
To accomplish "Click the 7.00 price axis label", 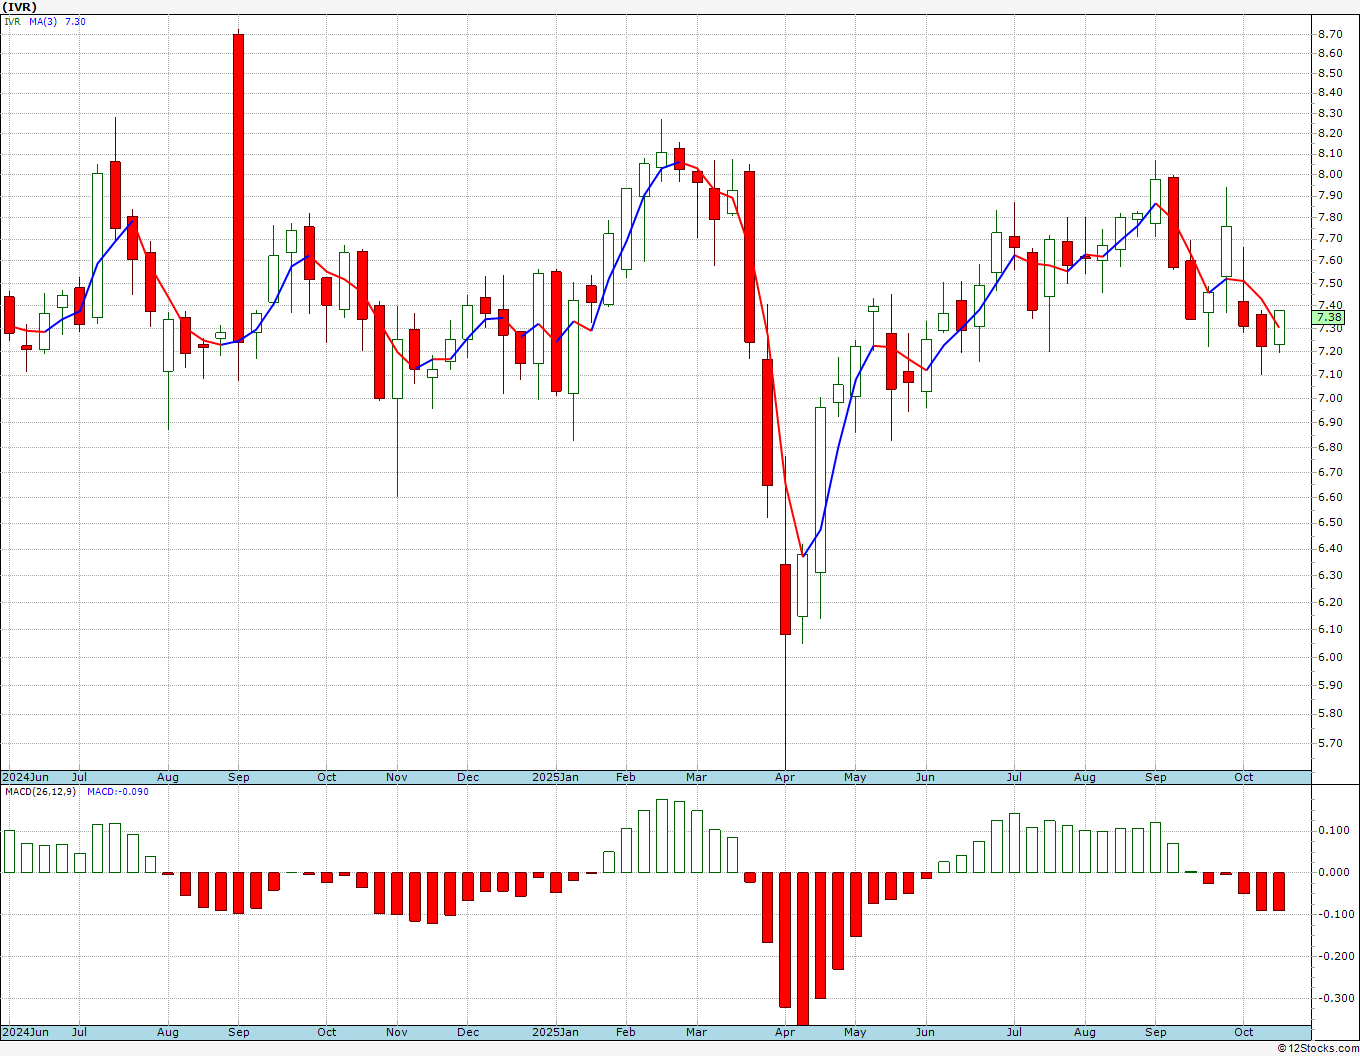I will pos(1330,399).
